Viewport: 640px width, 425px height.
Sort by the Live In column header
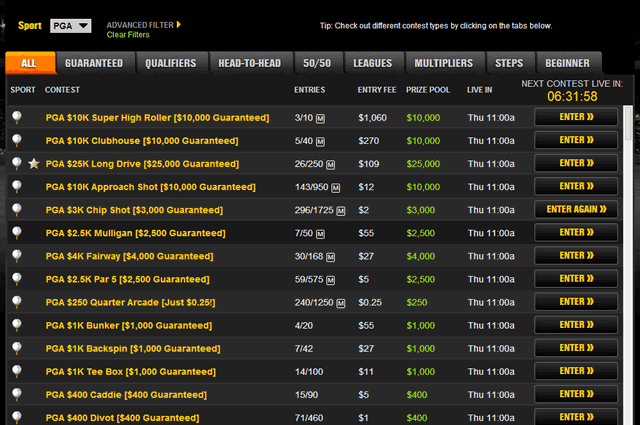(x=480, y=90)
